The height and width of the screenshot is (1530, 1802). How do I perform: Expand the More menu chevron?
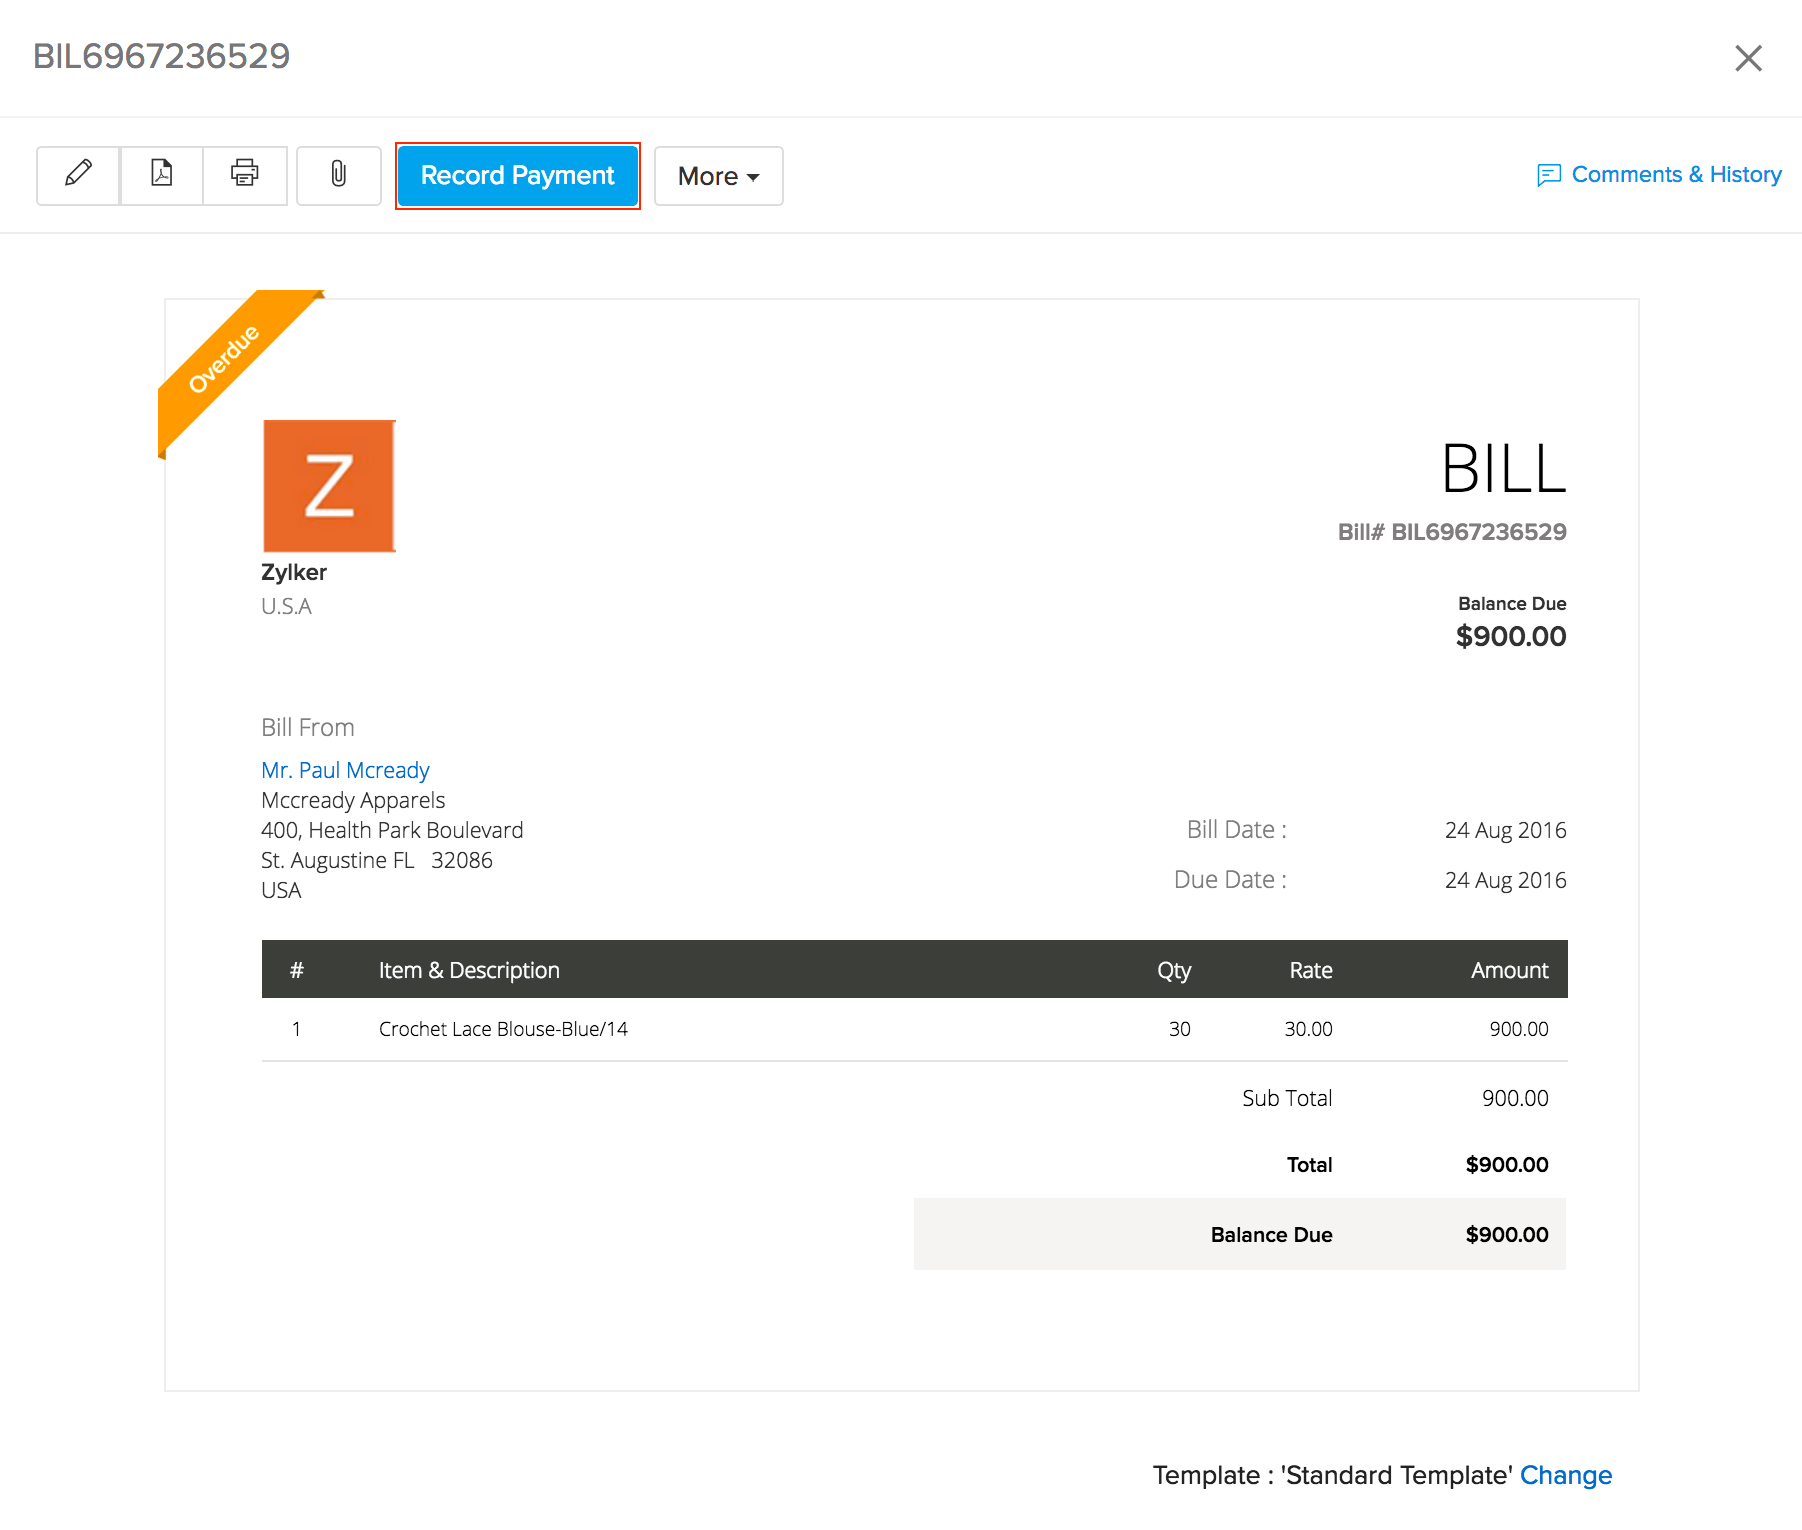(x=752, y=177)
